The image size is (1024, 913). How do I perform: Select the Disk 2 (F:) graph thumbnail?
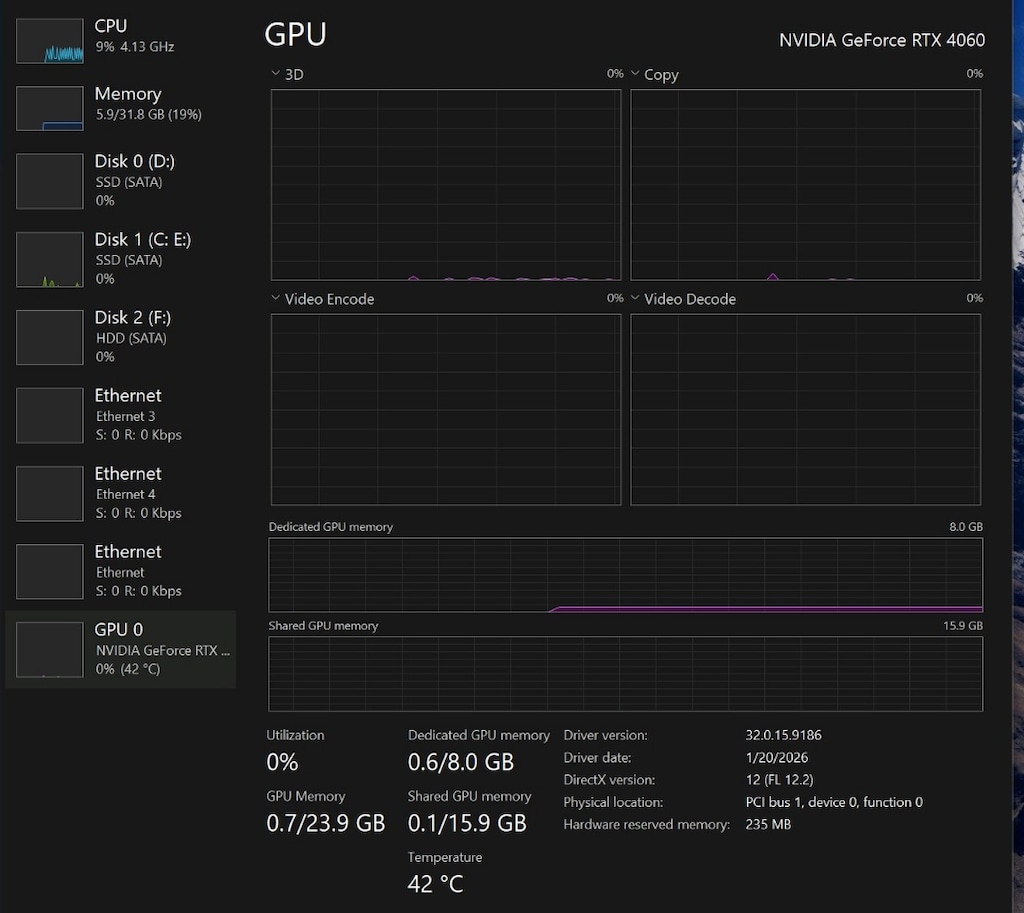(50, 337)
